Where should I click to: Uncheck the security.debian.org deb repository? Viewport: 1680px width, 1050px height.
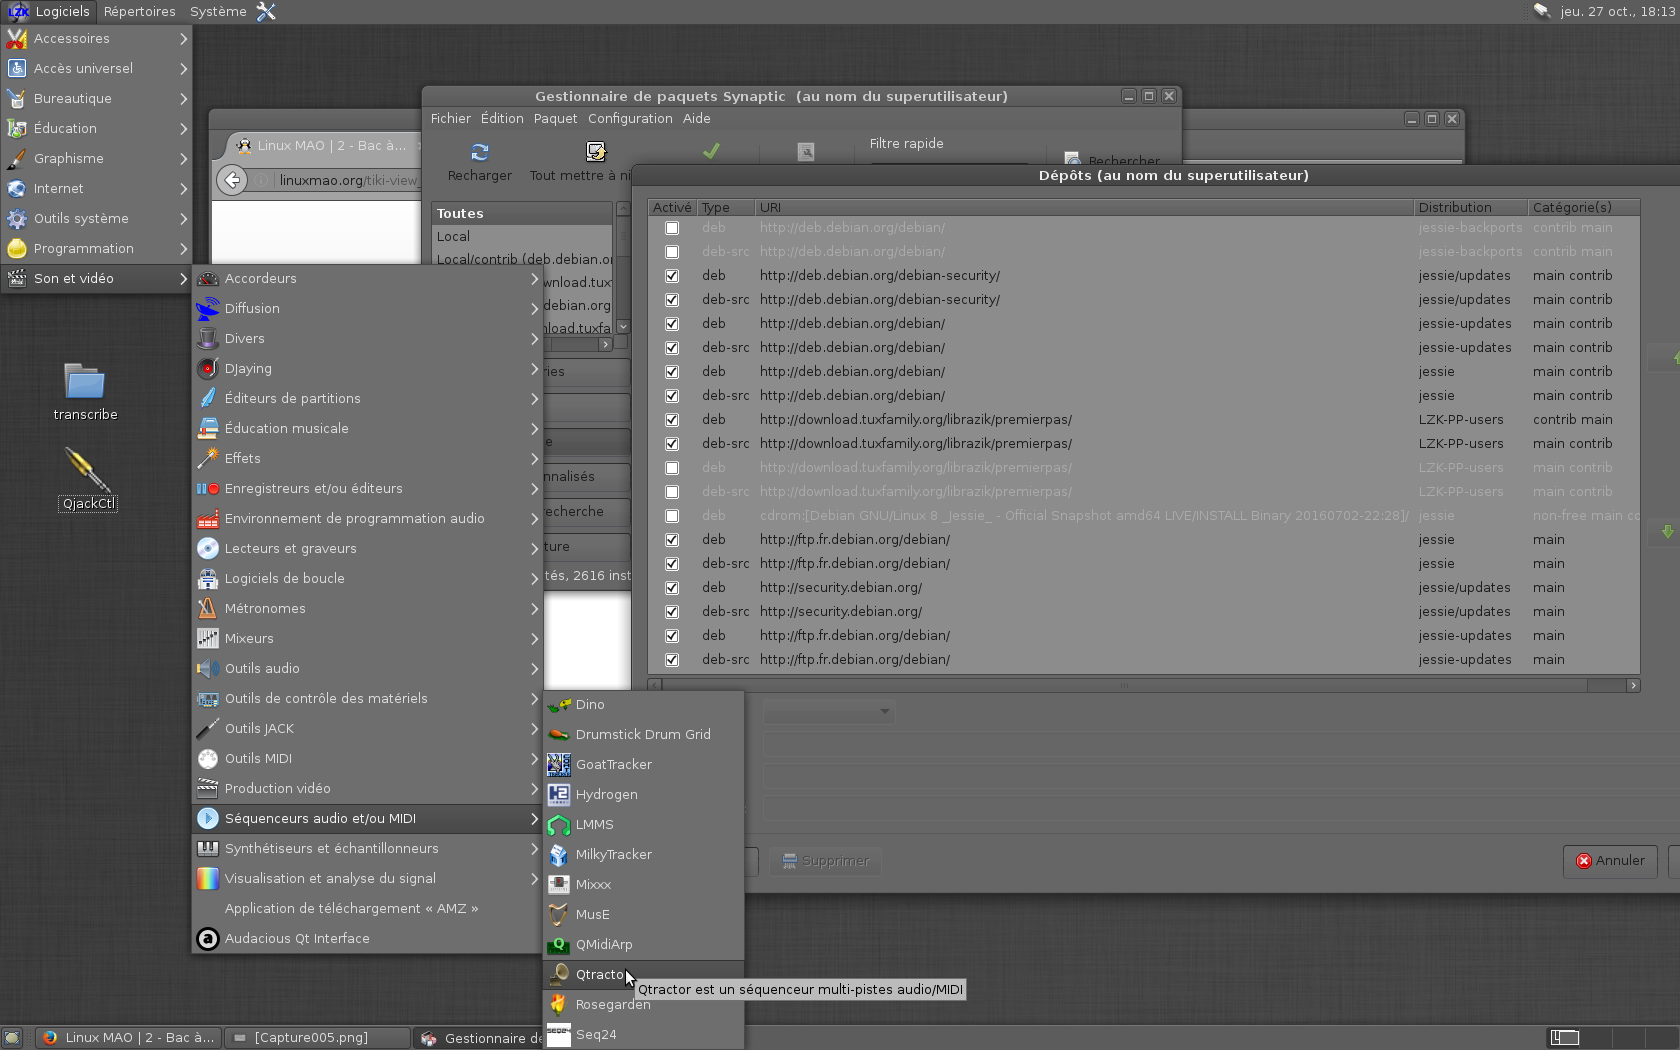click(x=672, y=588)
